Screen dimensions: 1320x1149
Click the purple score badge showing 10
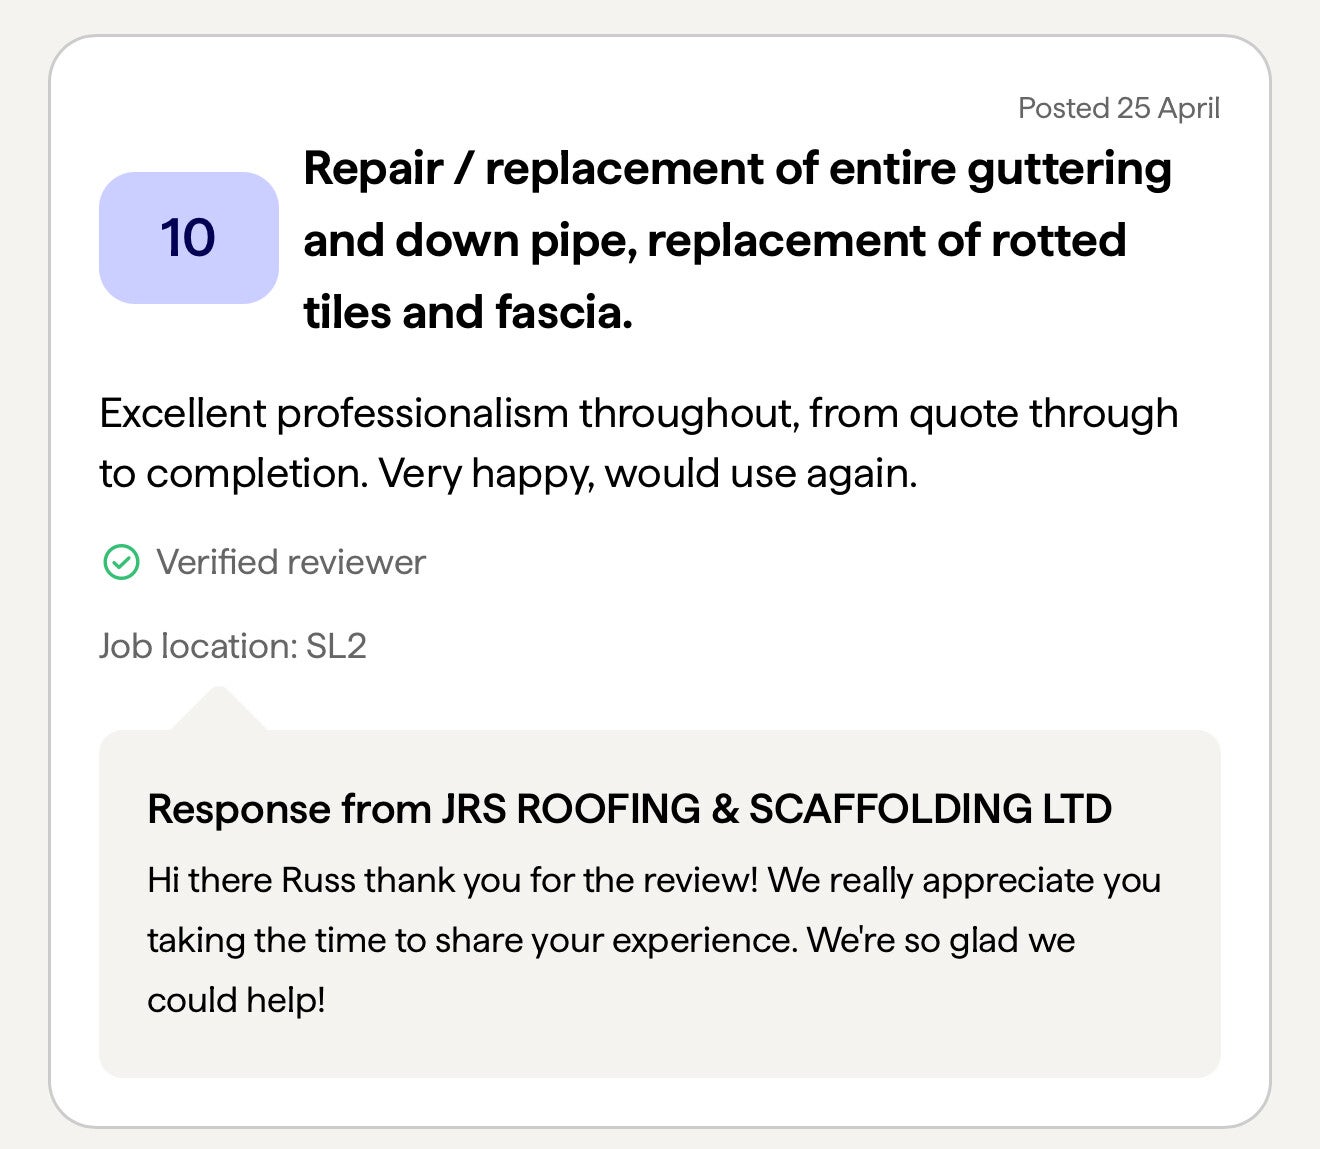pyautogui.click(x=188, y=238)
